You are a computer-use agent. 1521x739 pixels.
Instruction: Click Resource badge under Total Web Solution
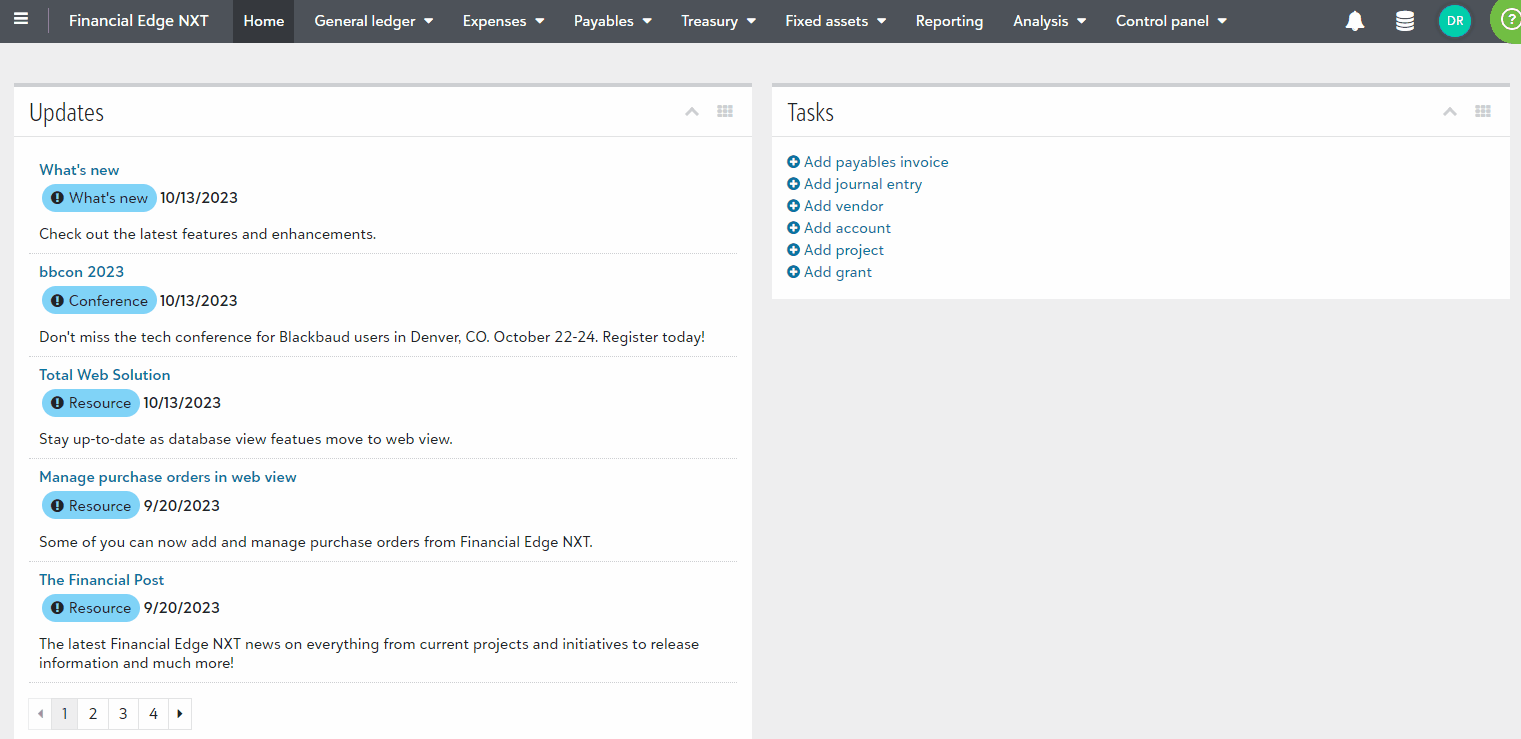tap(91, 403)
